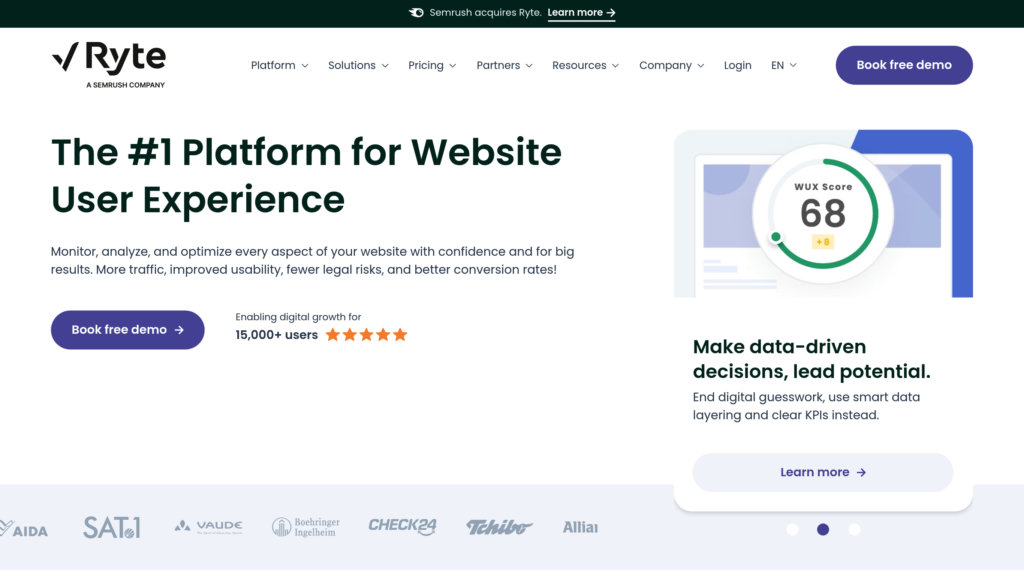1024x576 pixels.
Task: Click the Semrush flame icon in banner
Action: coord(416,12)
